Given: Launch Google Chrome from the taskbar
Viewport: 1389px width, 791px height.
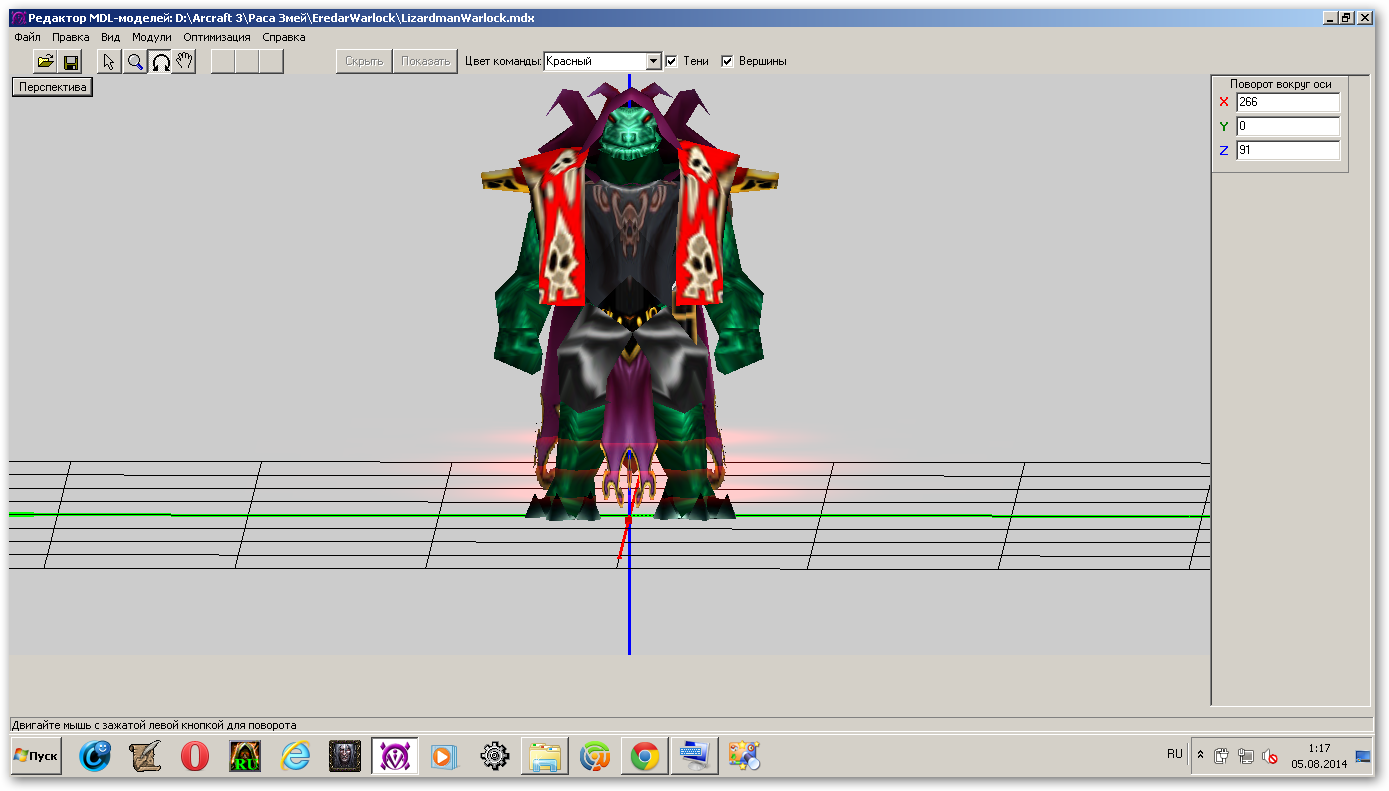Looking at the screenshot, I should point(645,757).
